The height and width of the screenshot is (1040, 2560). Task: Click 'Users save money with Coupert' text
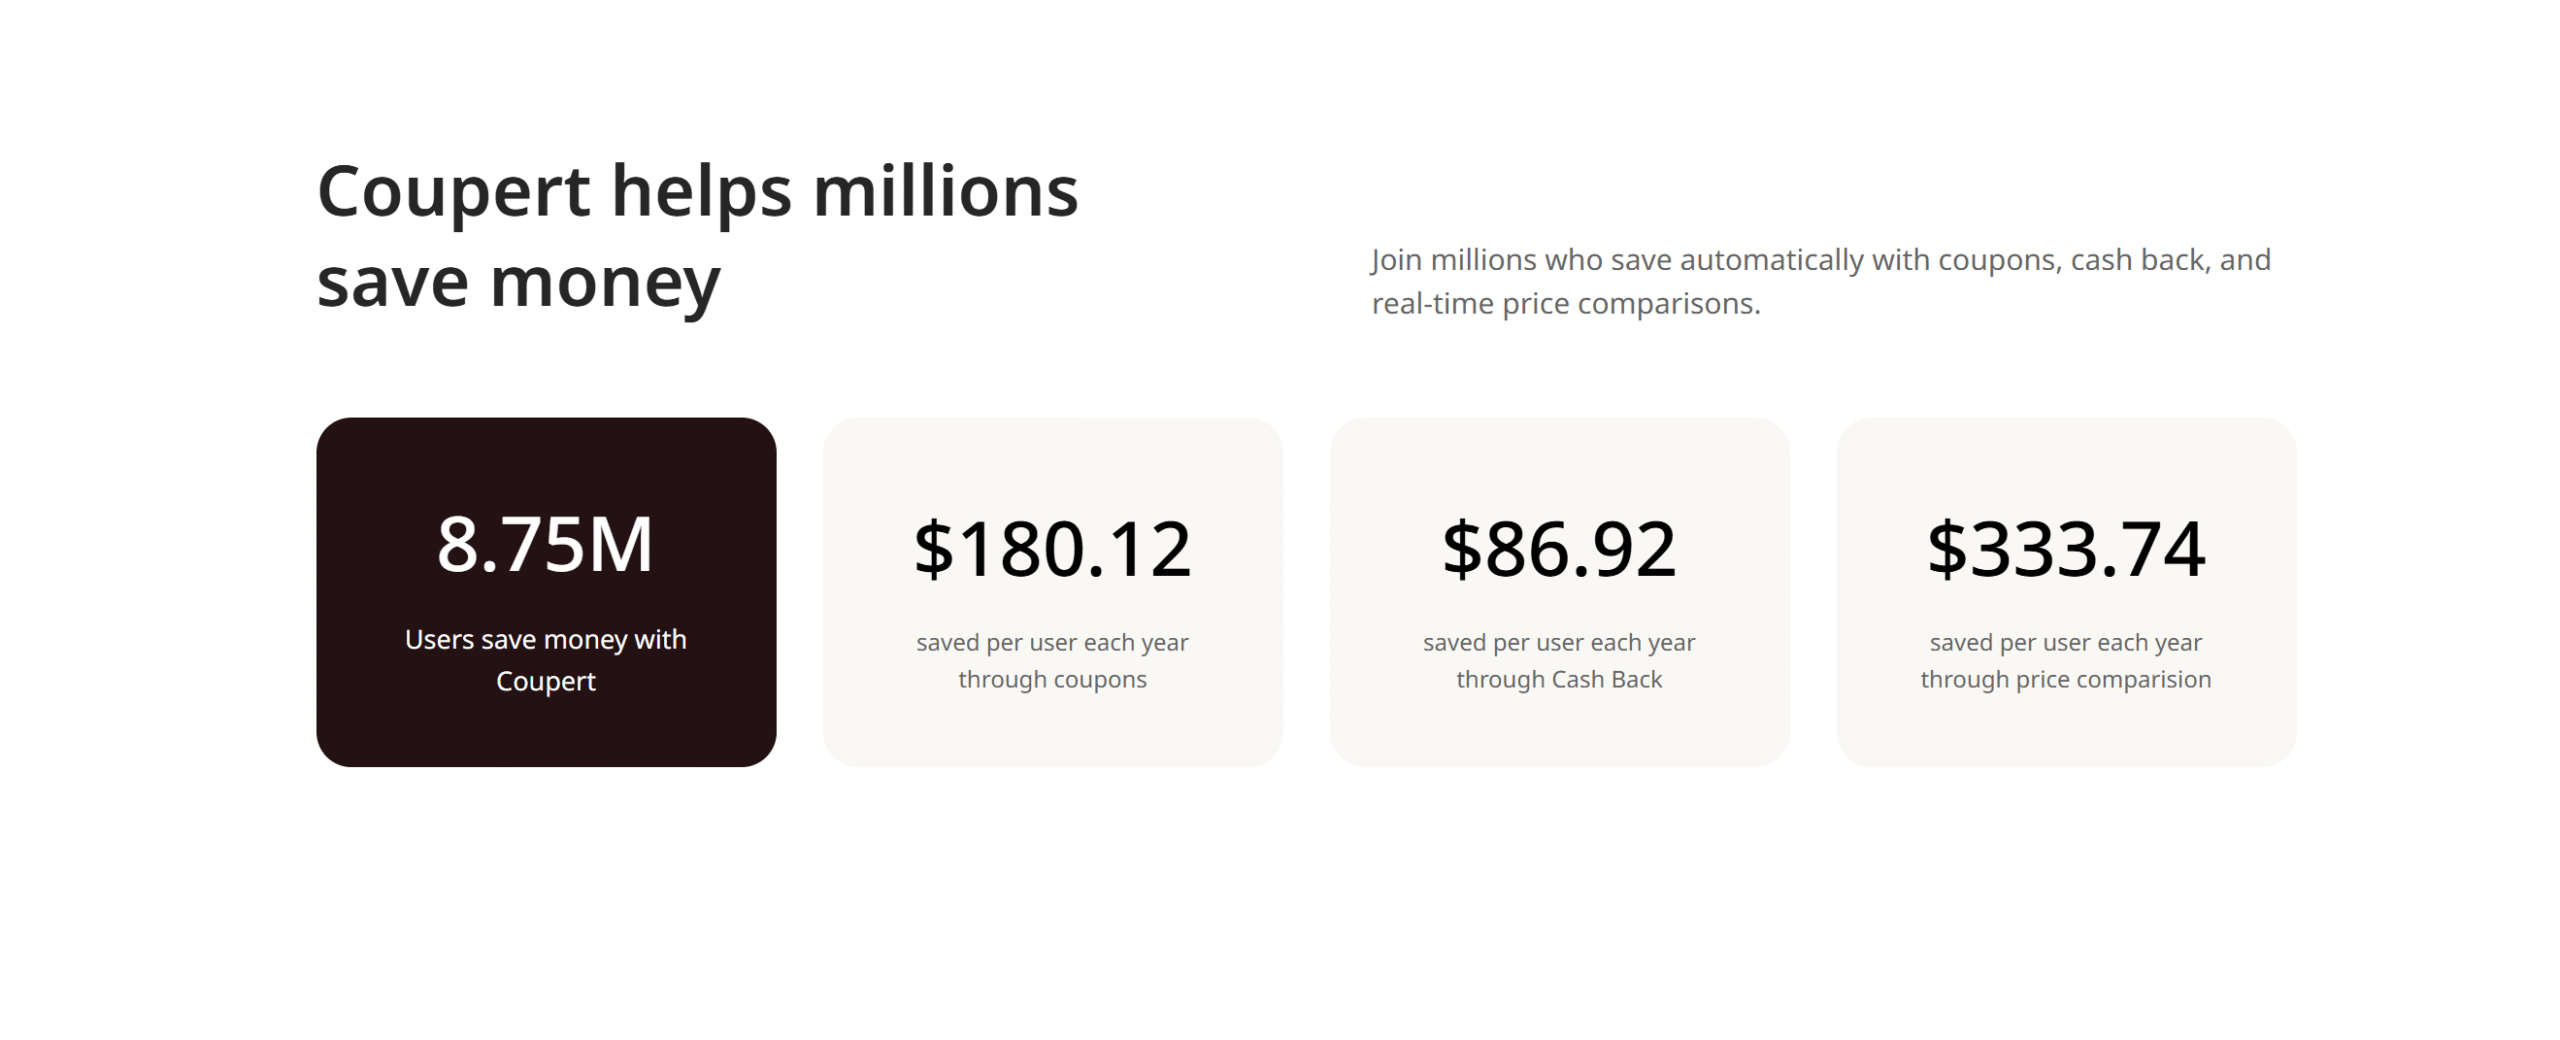tap(545, 660)
